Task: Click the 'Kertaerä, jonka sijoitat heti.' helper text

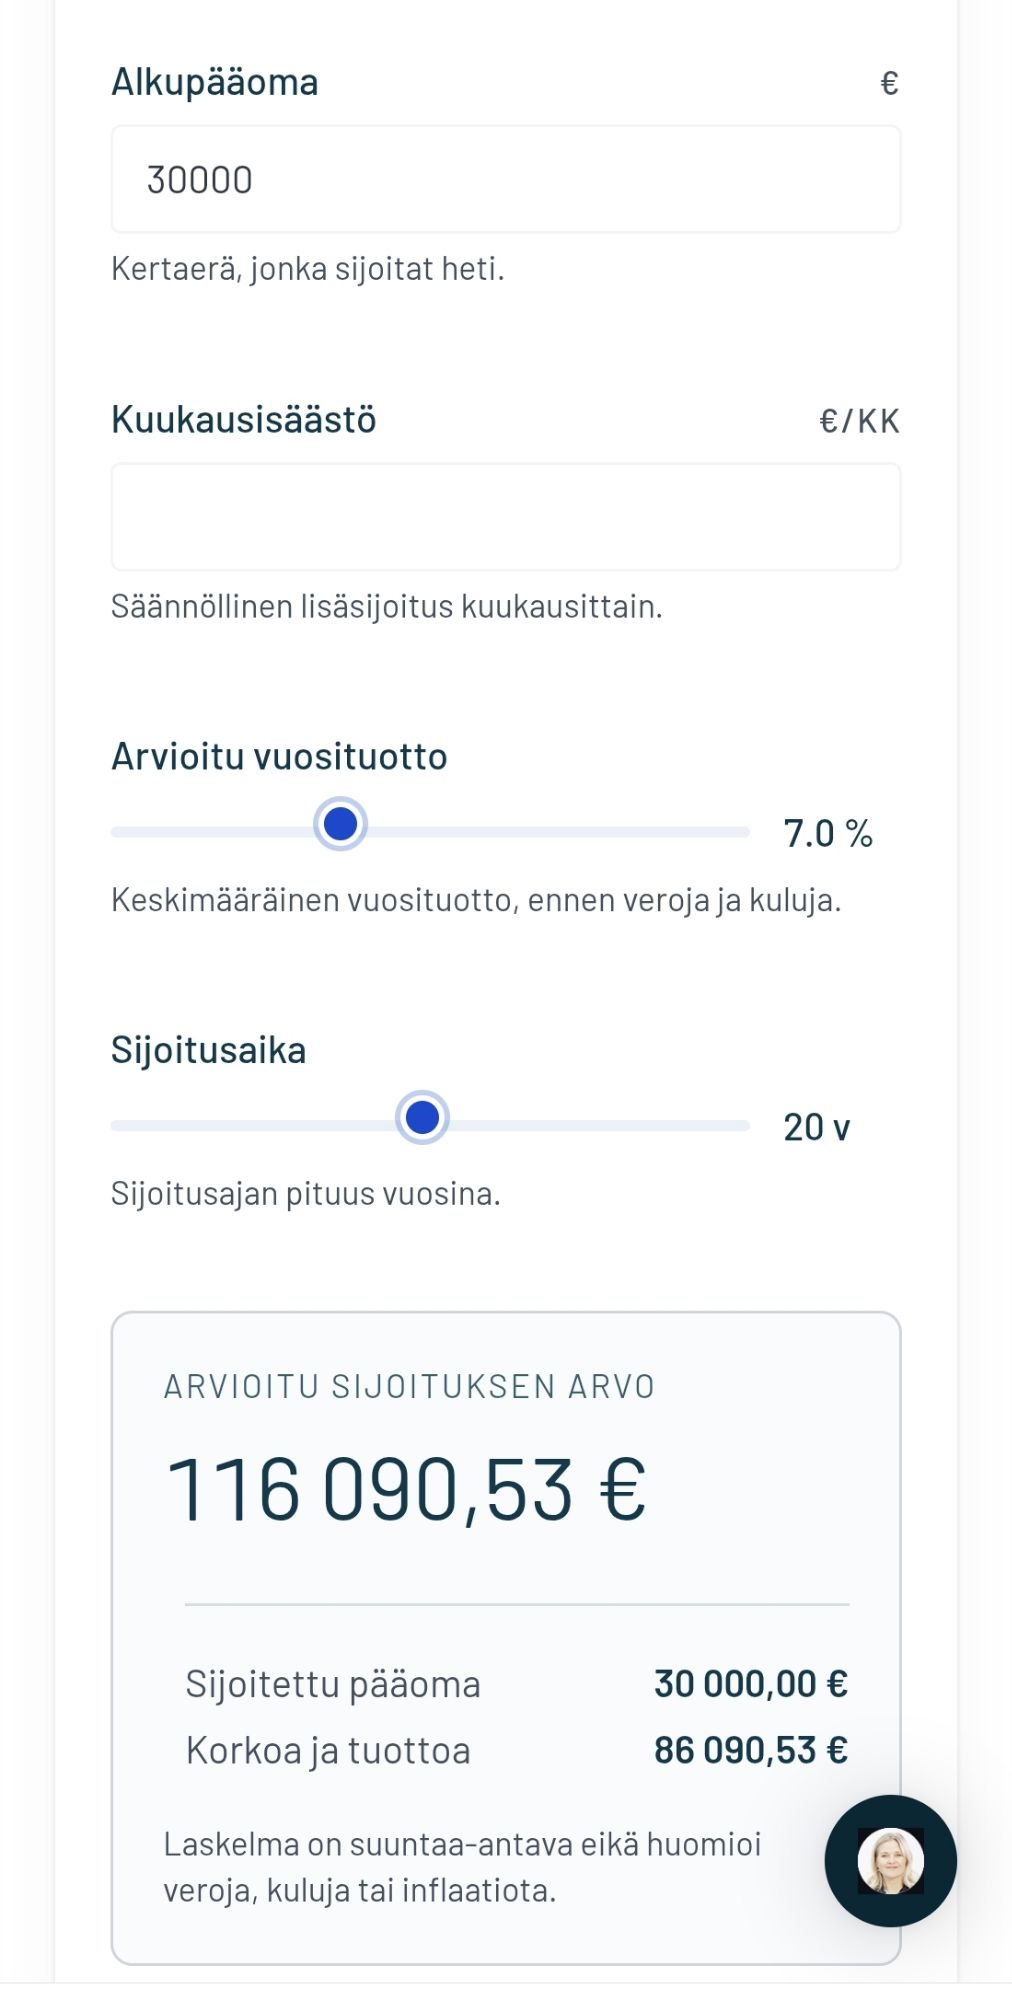Action: [x=307, y=269]
